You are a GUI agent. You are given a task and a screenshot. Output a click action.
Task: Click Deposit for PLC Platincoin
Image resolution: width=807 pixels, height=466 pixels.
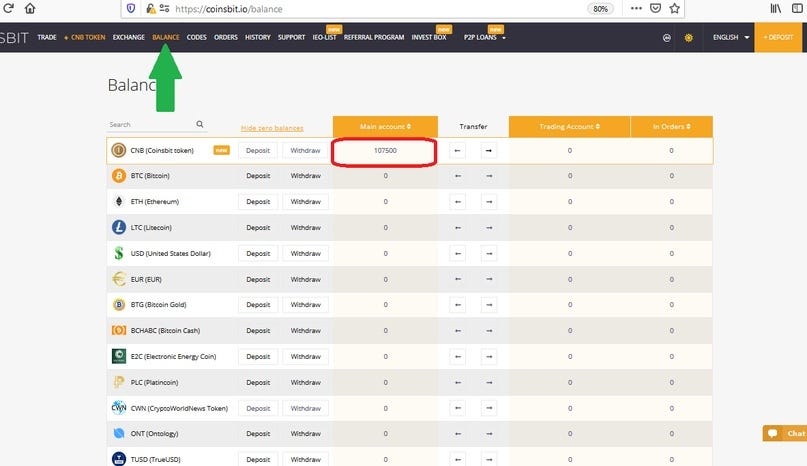tap(258, 382)
